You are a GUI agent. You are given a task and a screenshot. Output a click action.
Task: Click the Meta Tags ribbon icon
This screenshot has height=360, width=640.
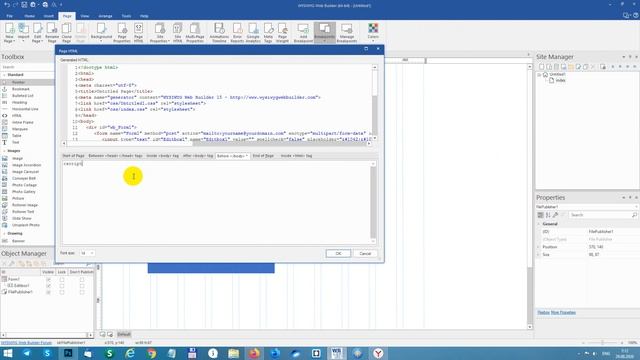[268, 33]
